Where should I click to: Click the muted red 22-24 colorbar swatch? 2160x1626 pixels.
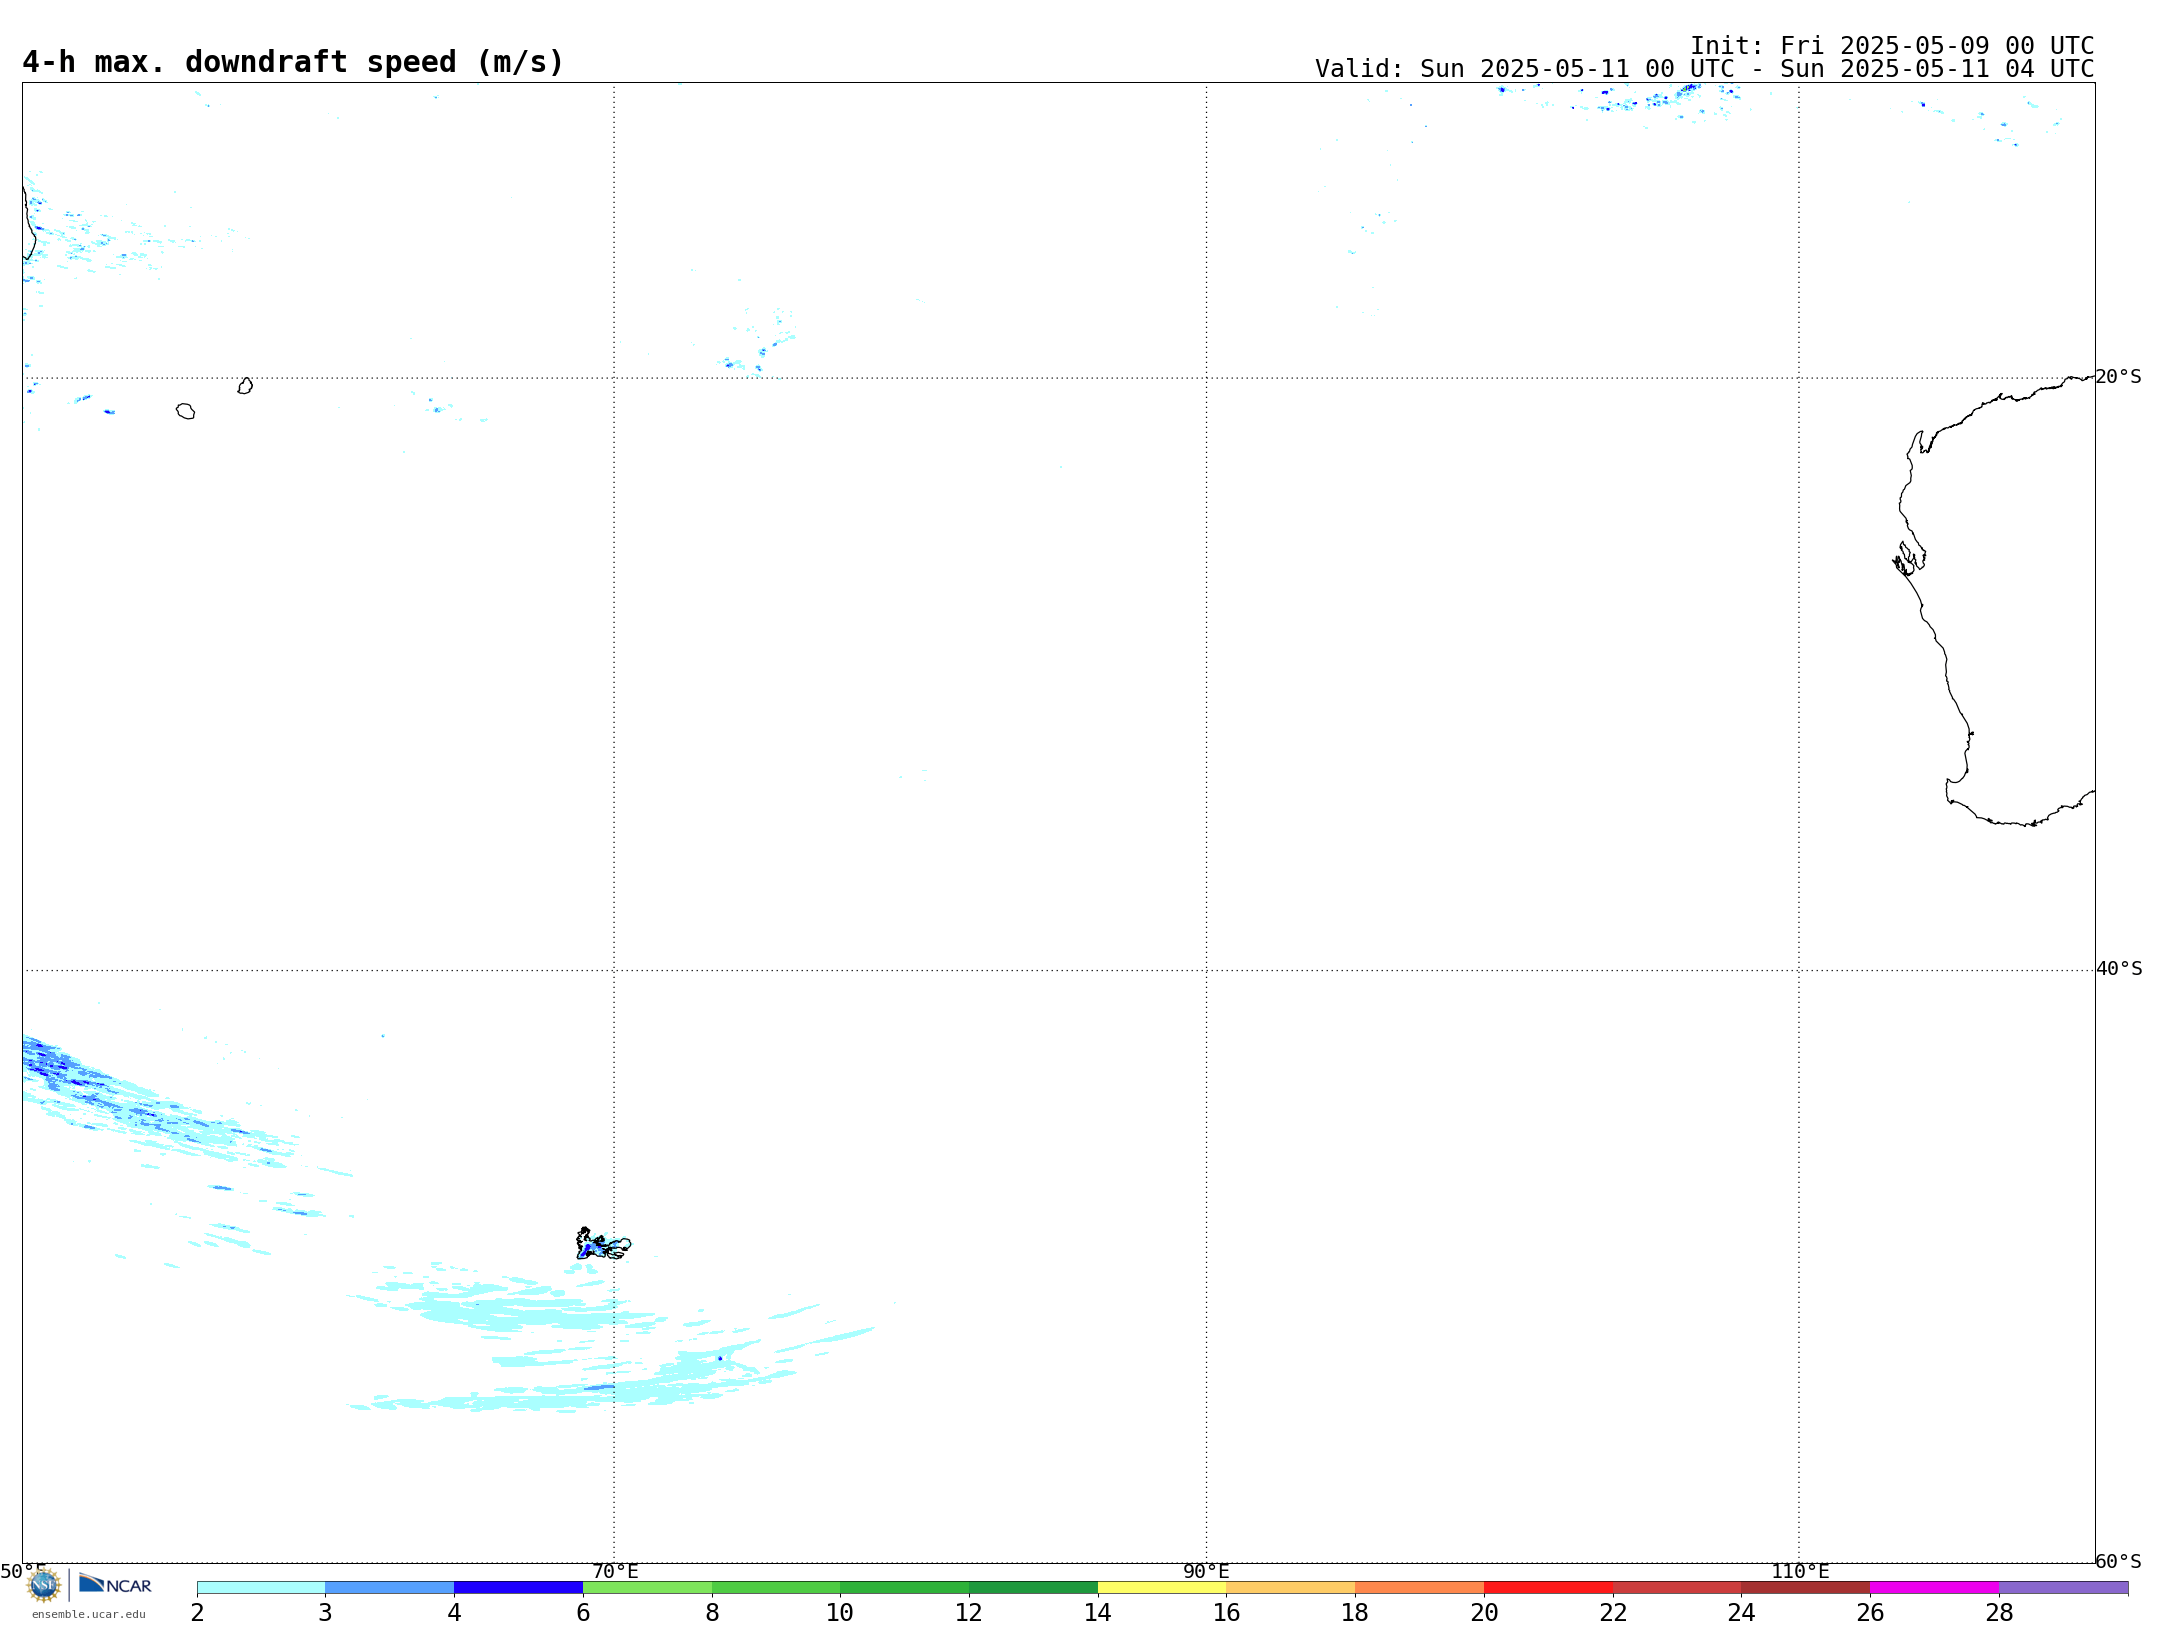1677,1587
